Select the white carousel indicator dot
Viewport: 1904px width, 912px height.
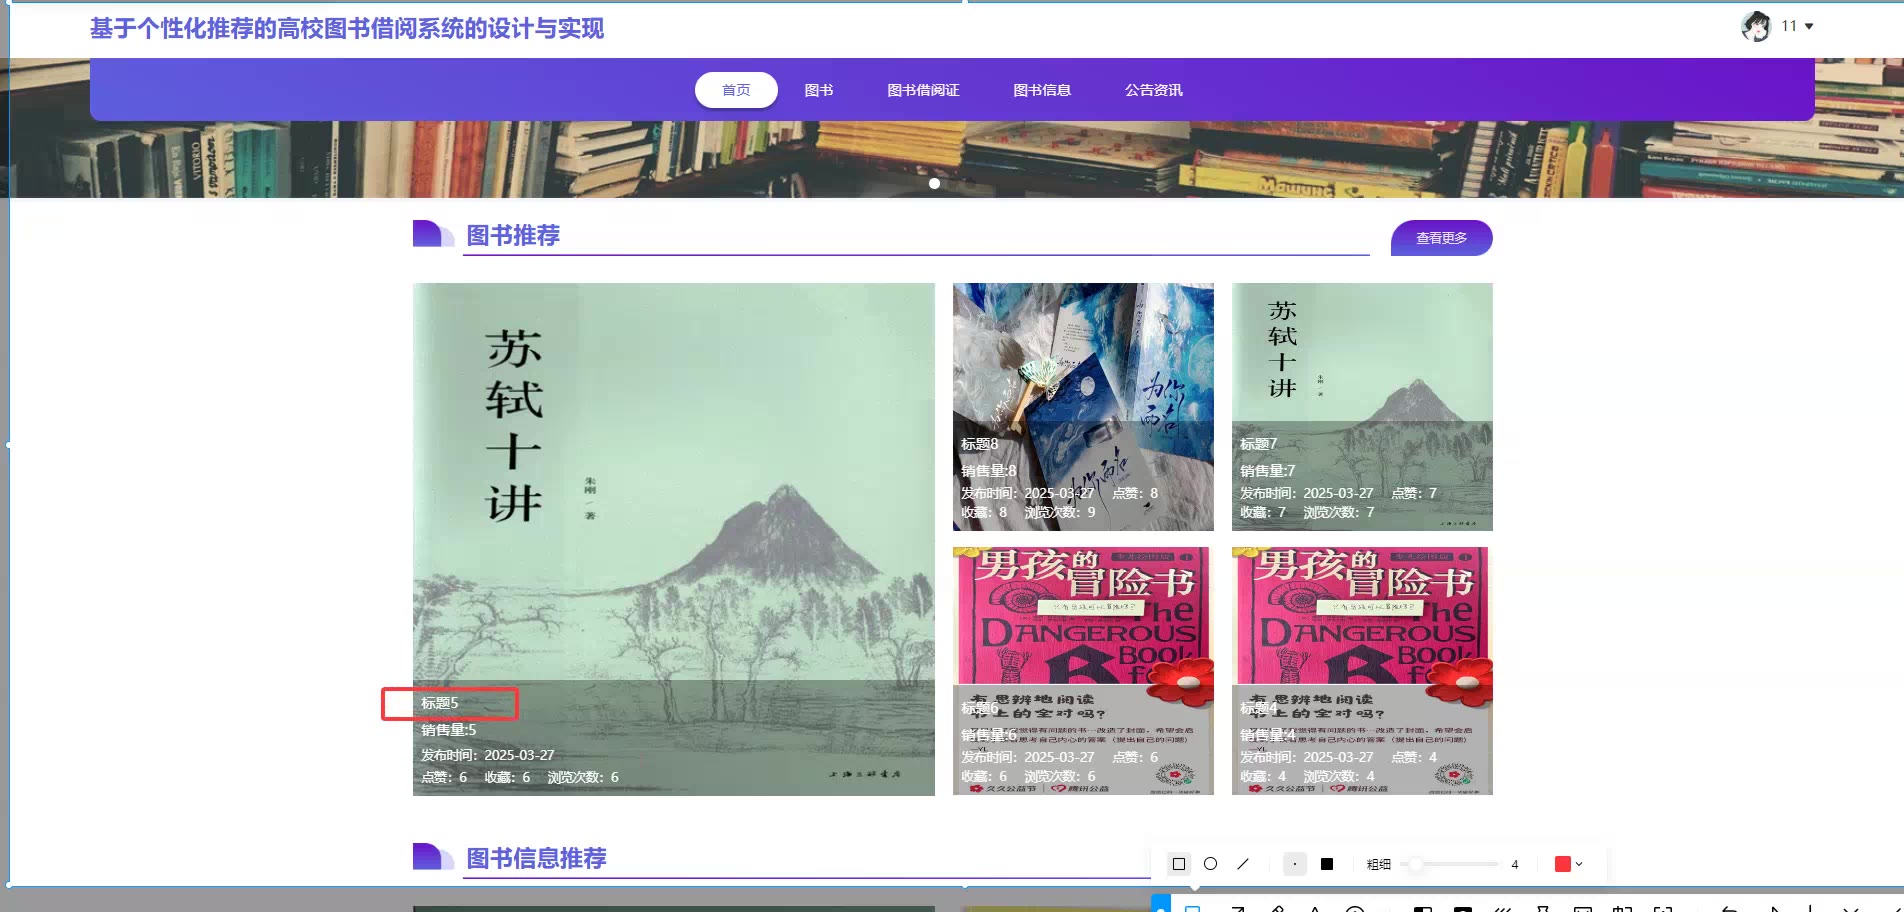(934, 183)
